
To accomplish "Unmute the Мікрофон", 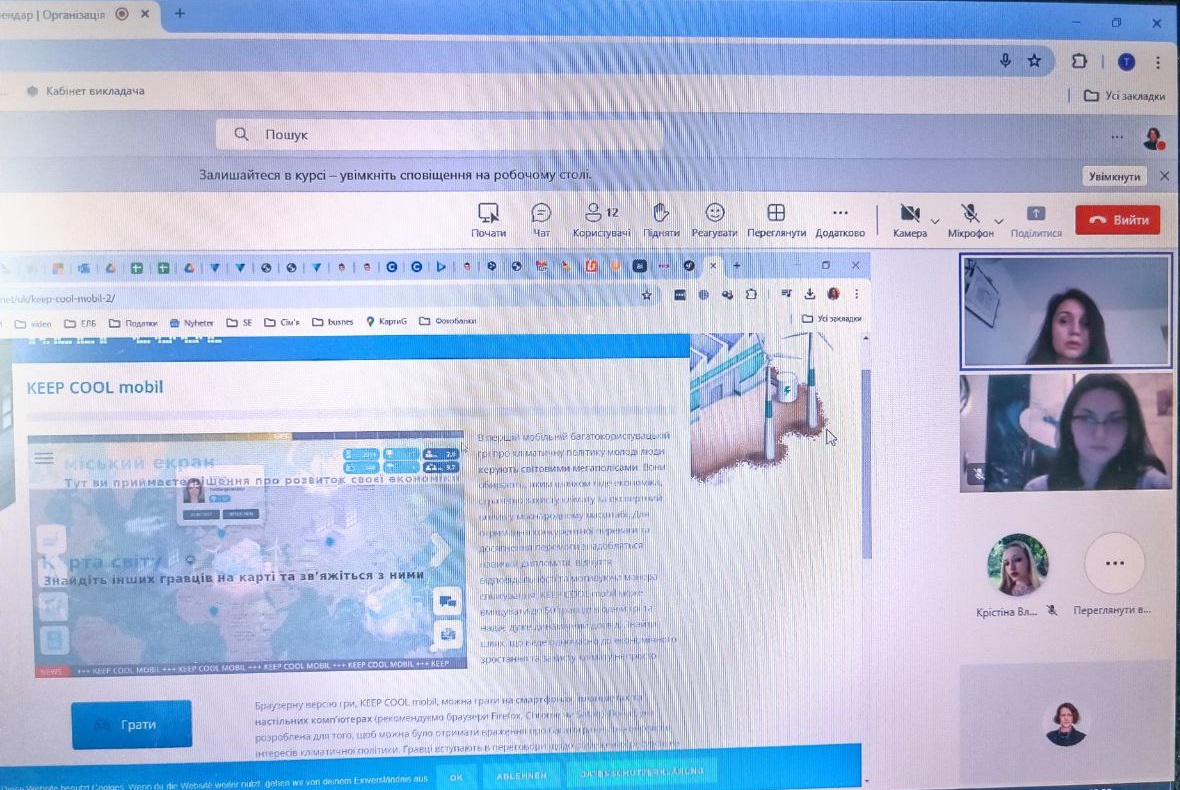I will [970, 220].
